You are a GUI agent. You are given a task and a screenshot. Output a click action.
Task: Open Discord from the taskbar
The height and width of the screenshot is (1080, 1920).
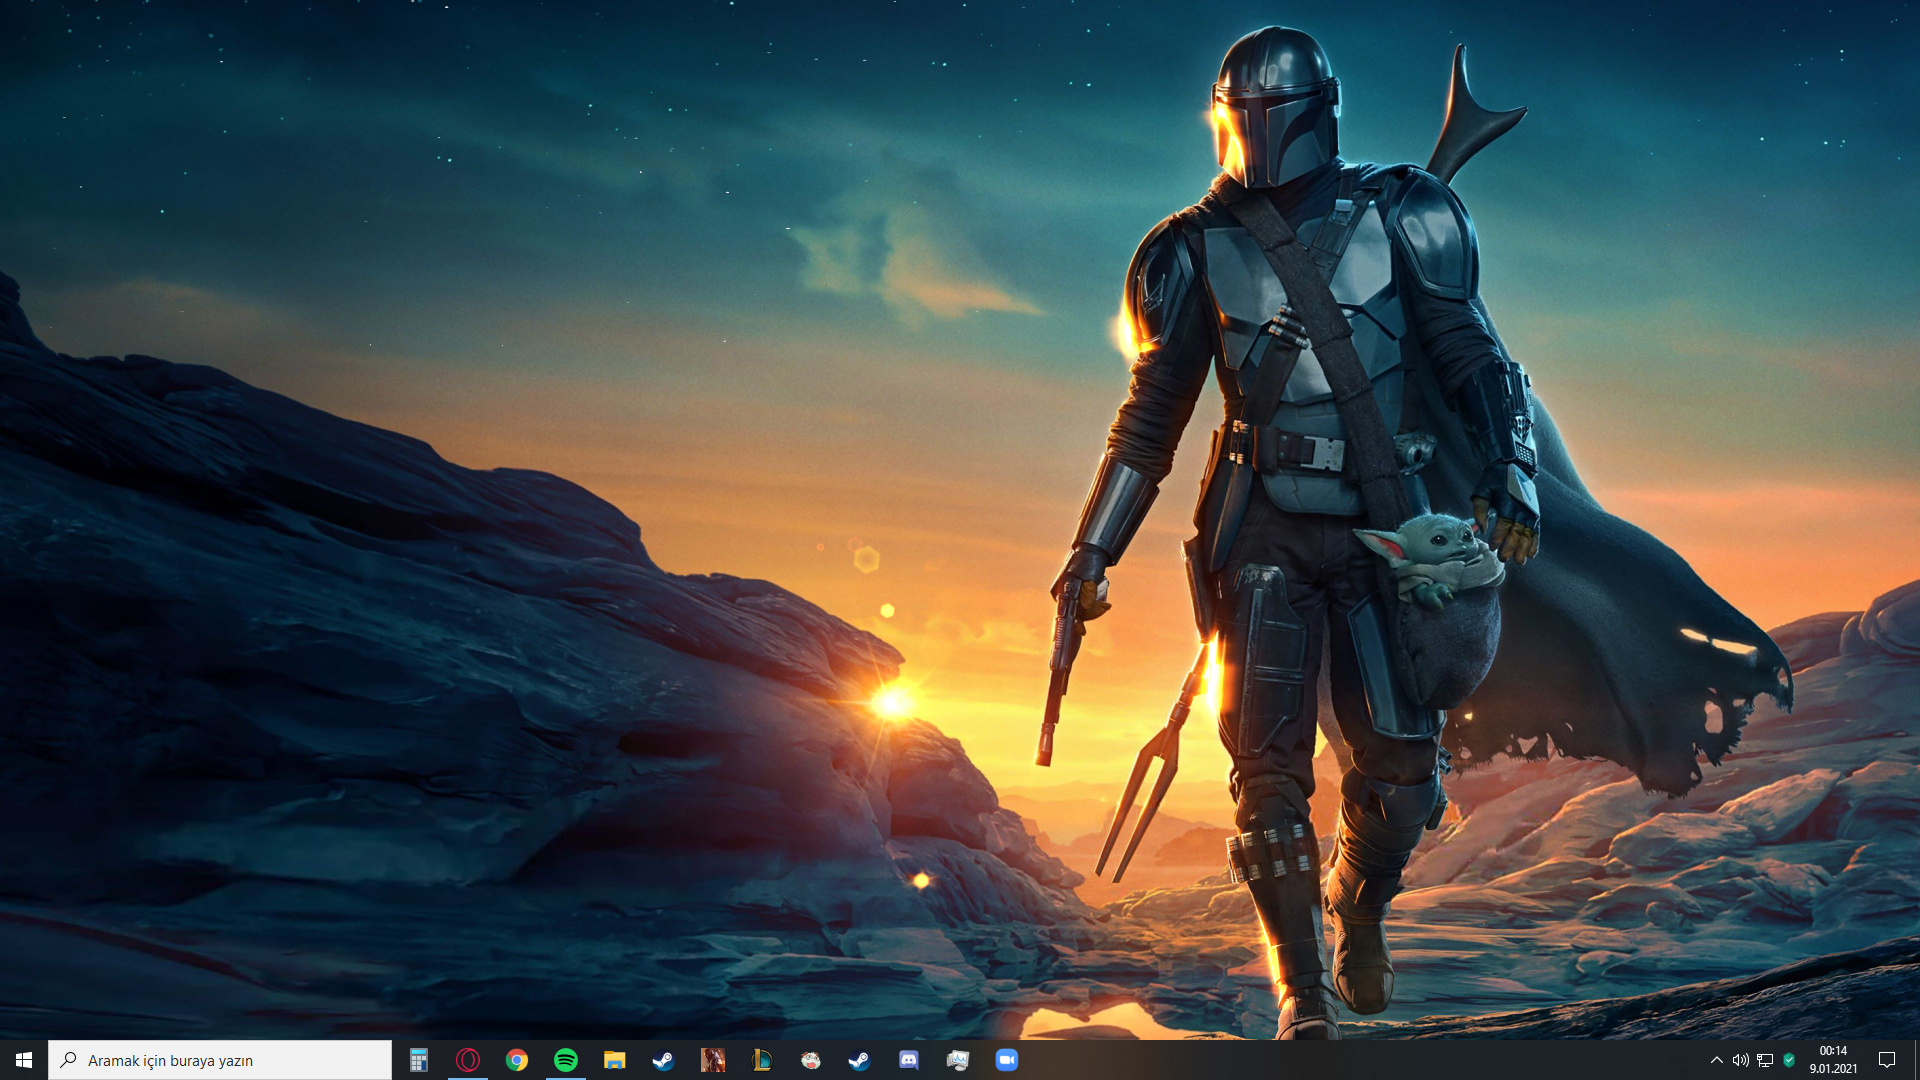point(908,1060)
